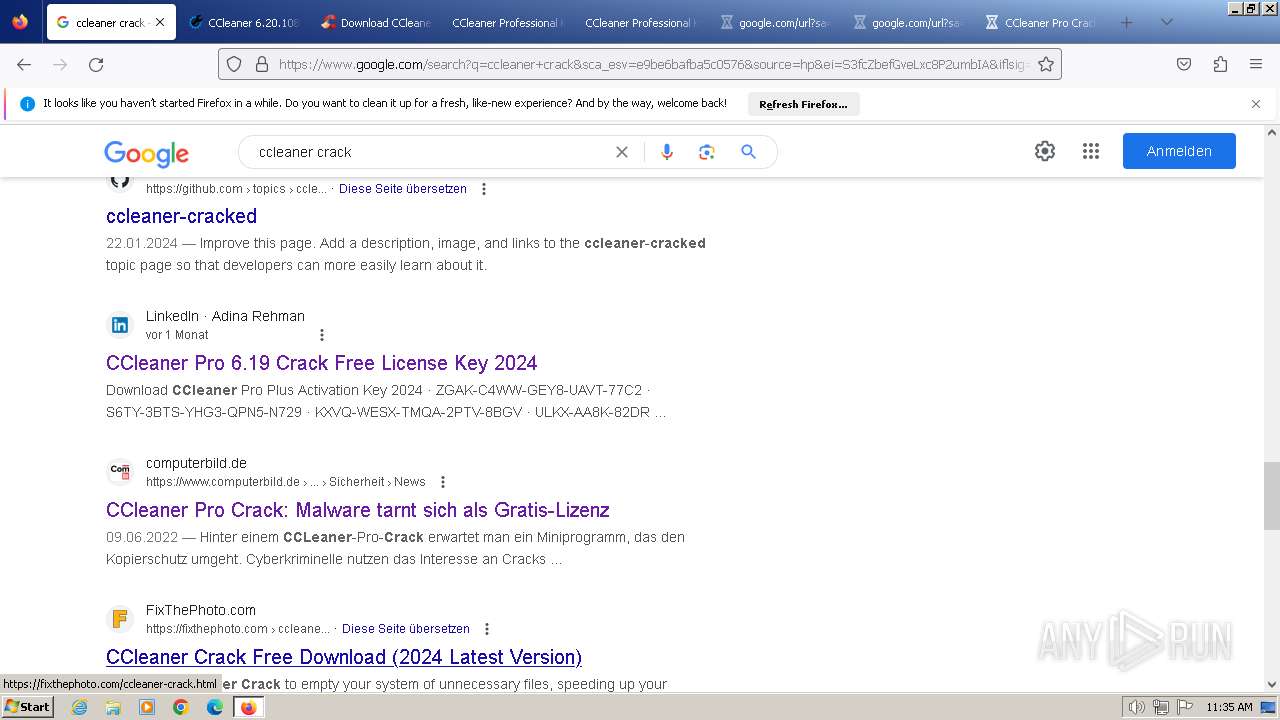
Task: Open the site security shield icon
Action: (x=234, y=64)
